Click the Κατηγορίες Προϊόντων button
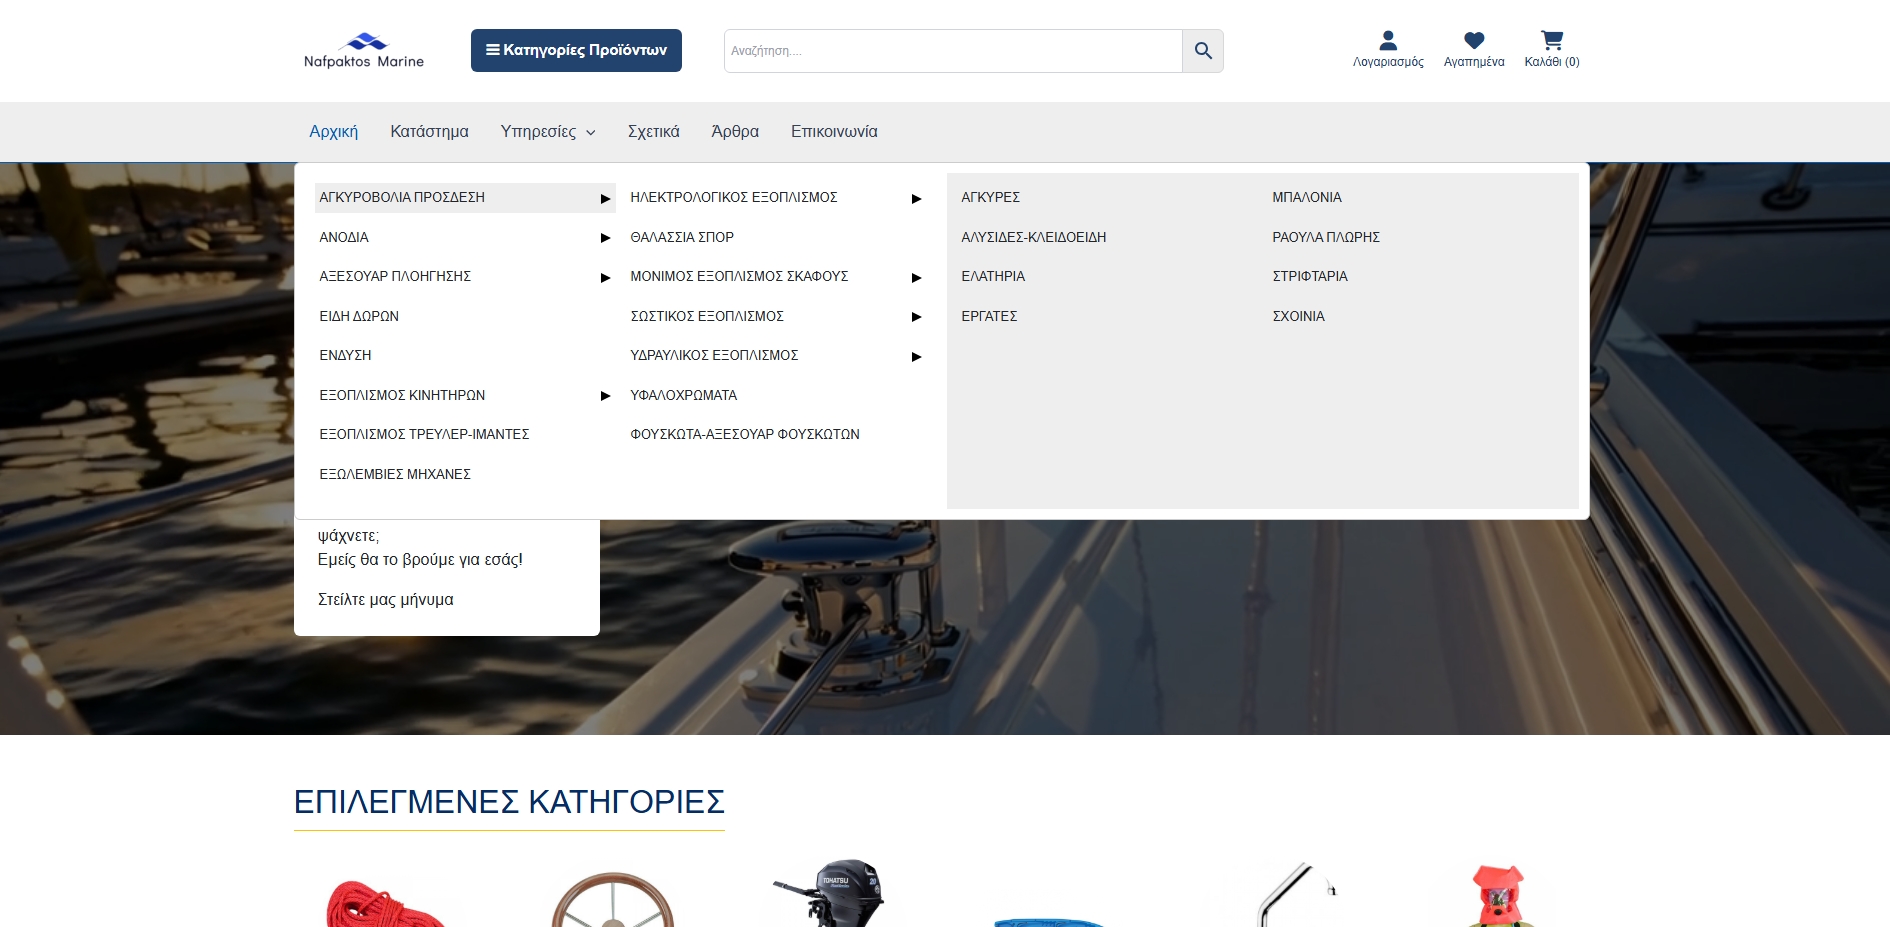This screenshot has width=1890, height=927. pyautogui.click(x=576, y=50)
